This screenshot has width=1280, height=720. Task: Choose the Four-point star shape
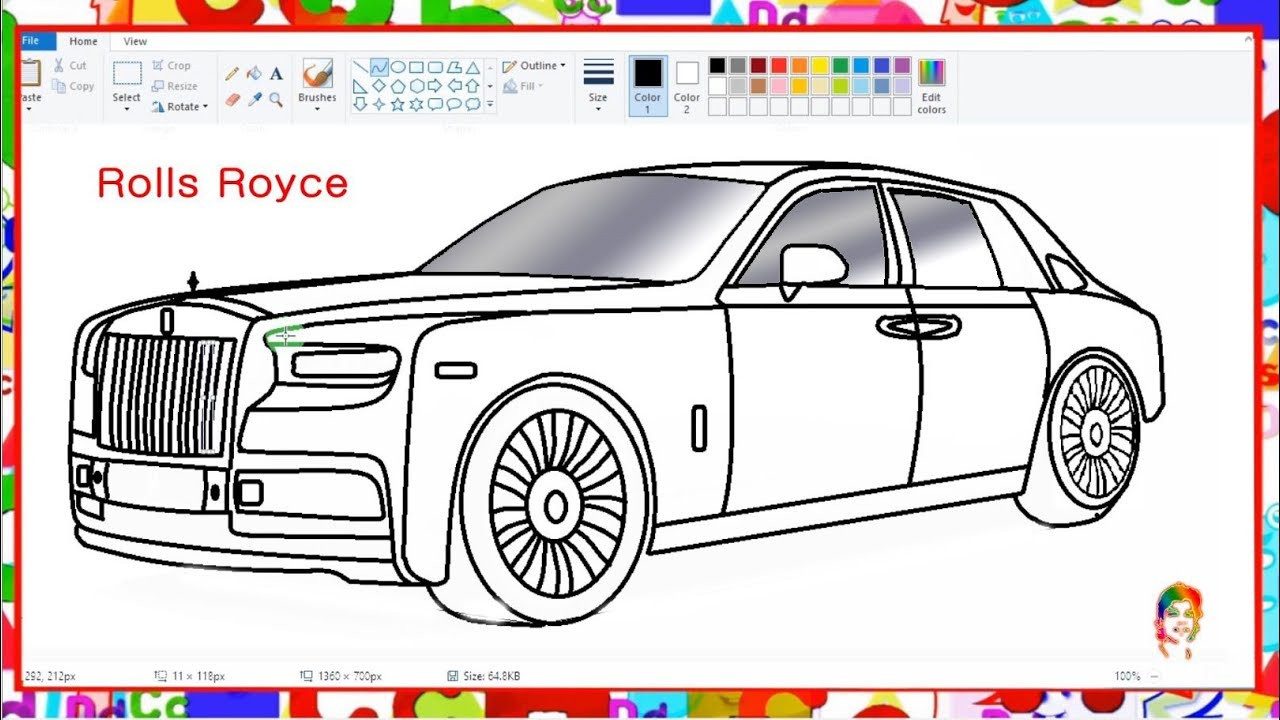[379, 104]
